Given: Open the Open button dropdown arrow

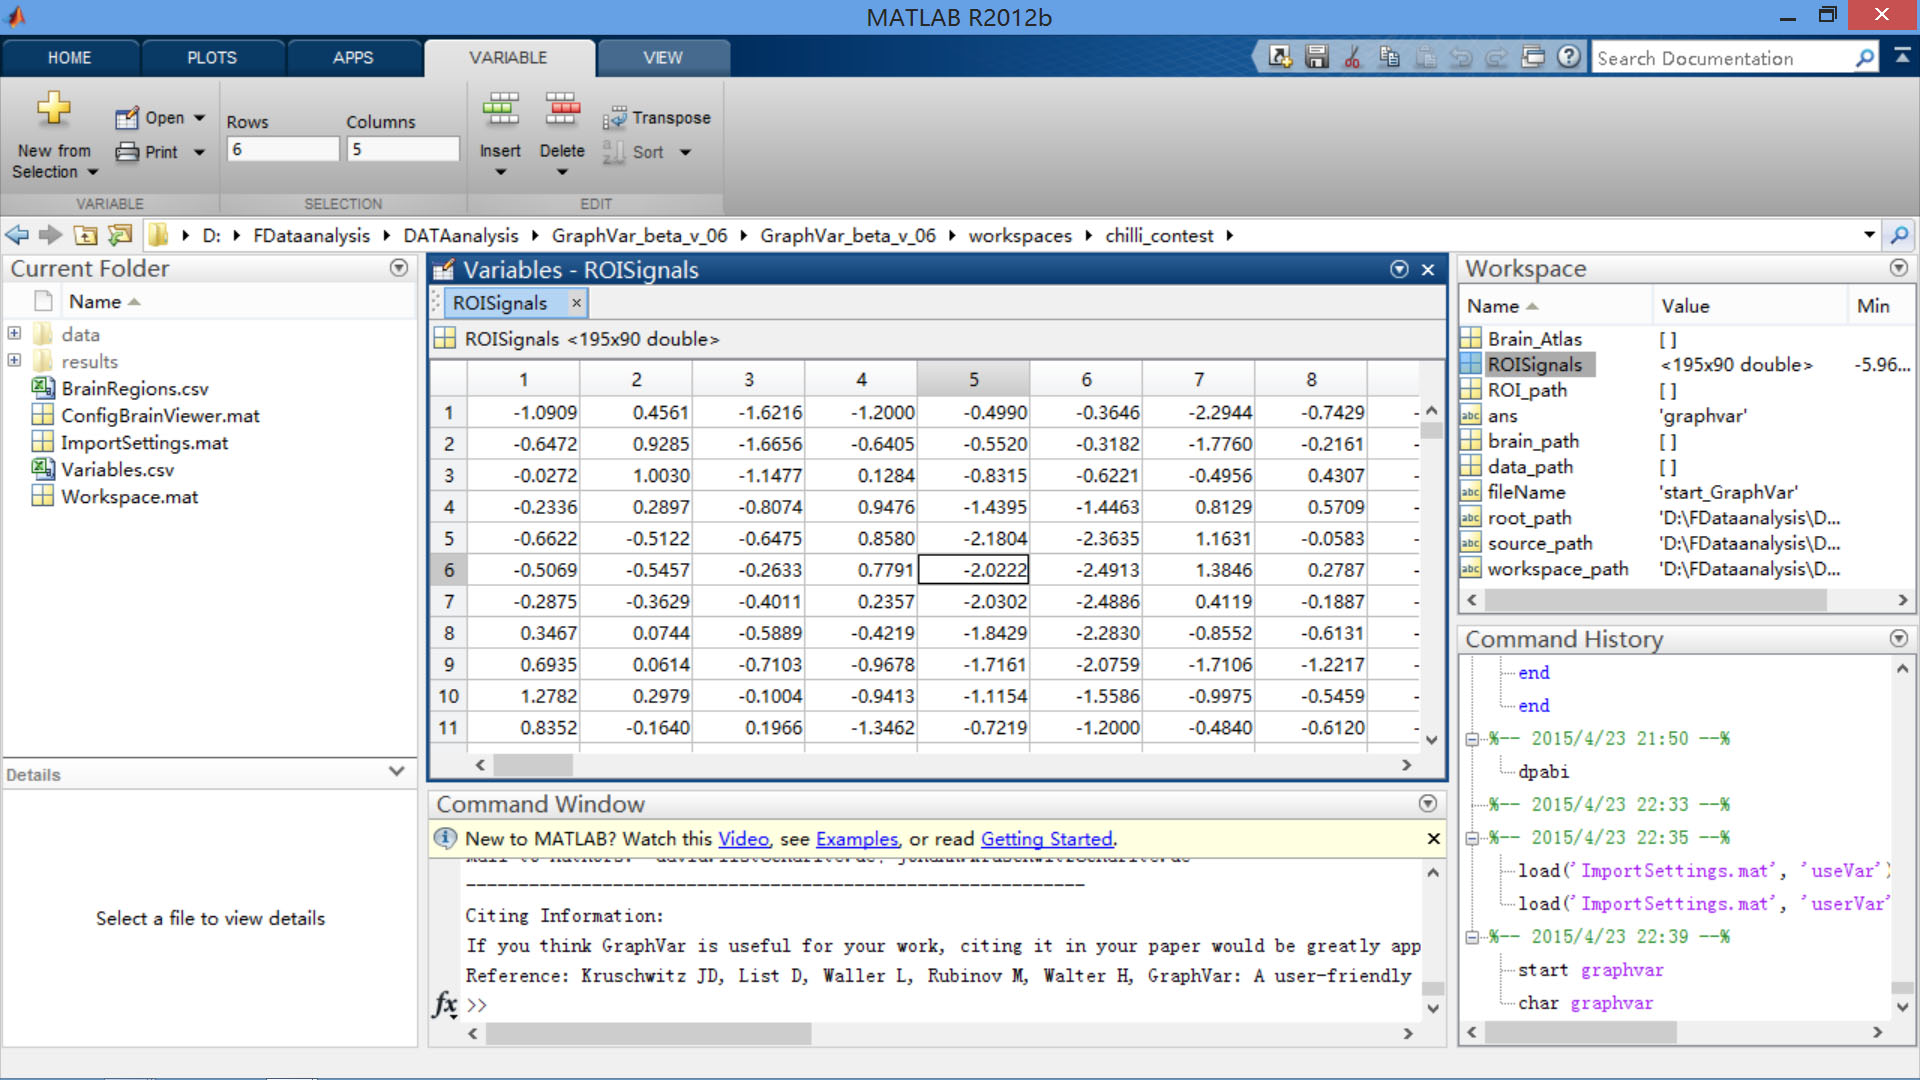Looking at the screenshot, I should (x=199, y=118).
